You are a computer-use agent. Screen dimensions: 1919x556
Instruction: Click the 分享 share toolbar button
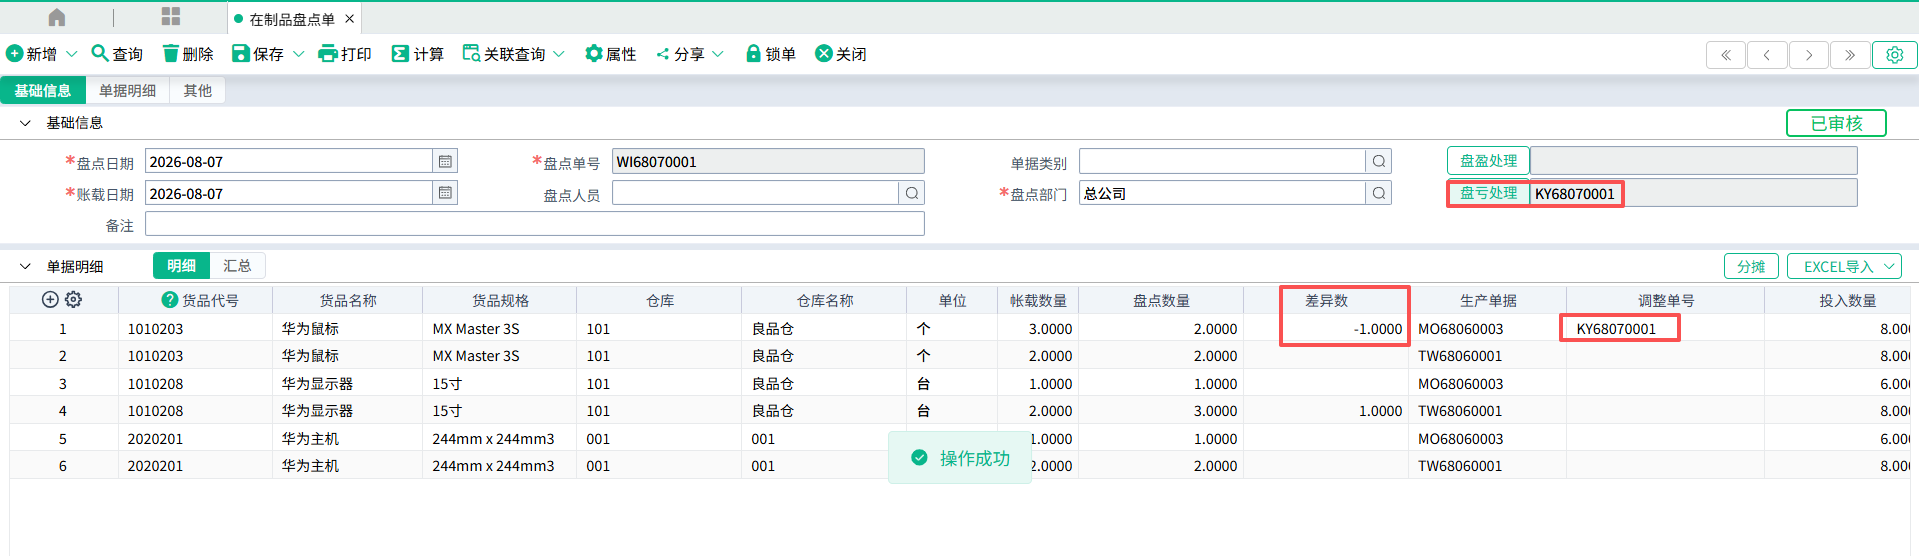click(680, 54)
